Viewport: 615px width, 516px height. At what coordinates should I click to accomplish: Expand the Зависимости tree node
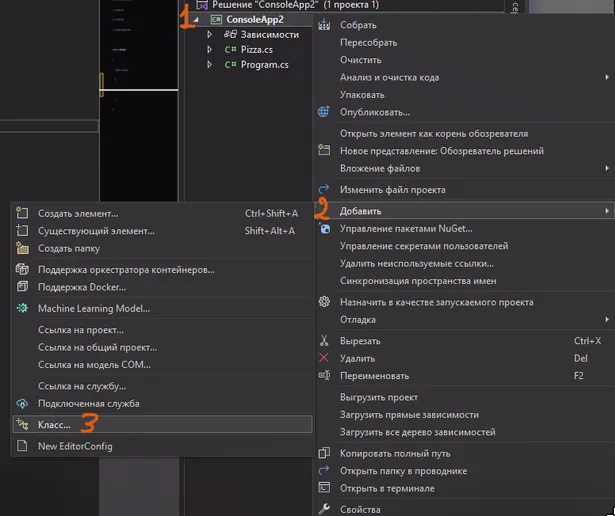pyautogui.click(x=209, y=35)
